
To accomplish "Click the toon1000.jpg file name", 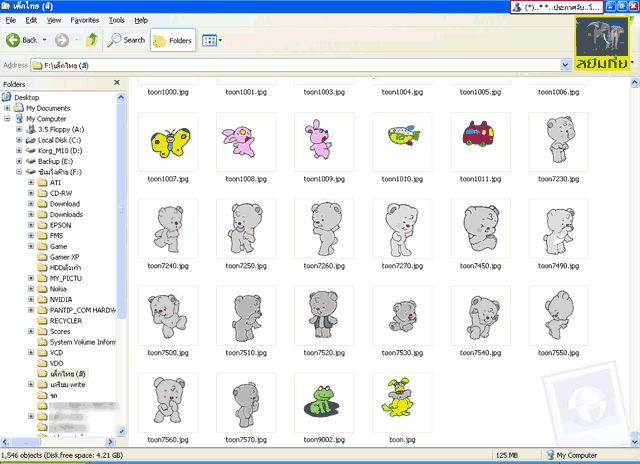I will pyautogui.click(x=168, y=92).
